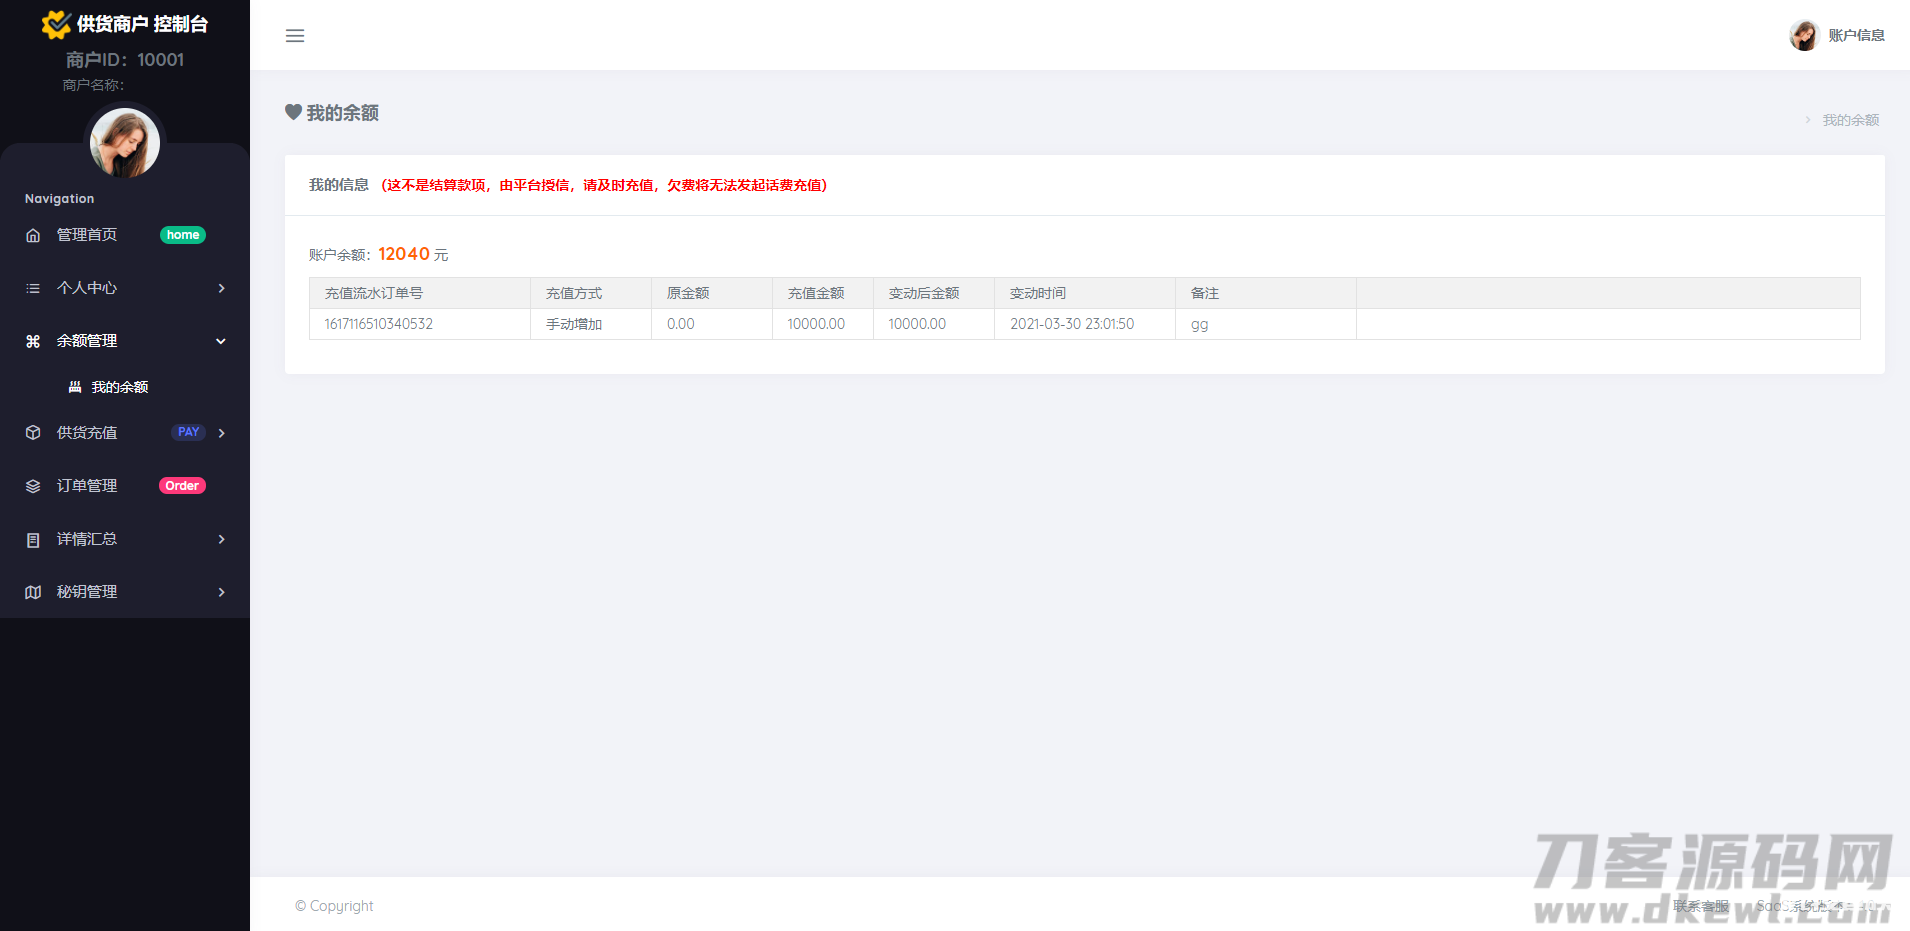Collapse 余额管理 chevron arrow
This screenshot has height=931, width=1910.
tap(221, 341)
